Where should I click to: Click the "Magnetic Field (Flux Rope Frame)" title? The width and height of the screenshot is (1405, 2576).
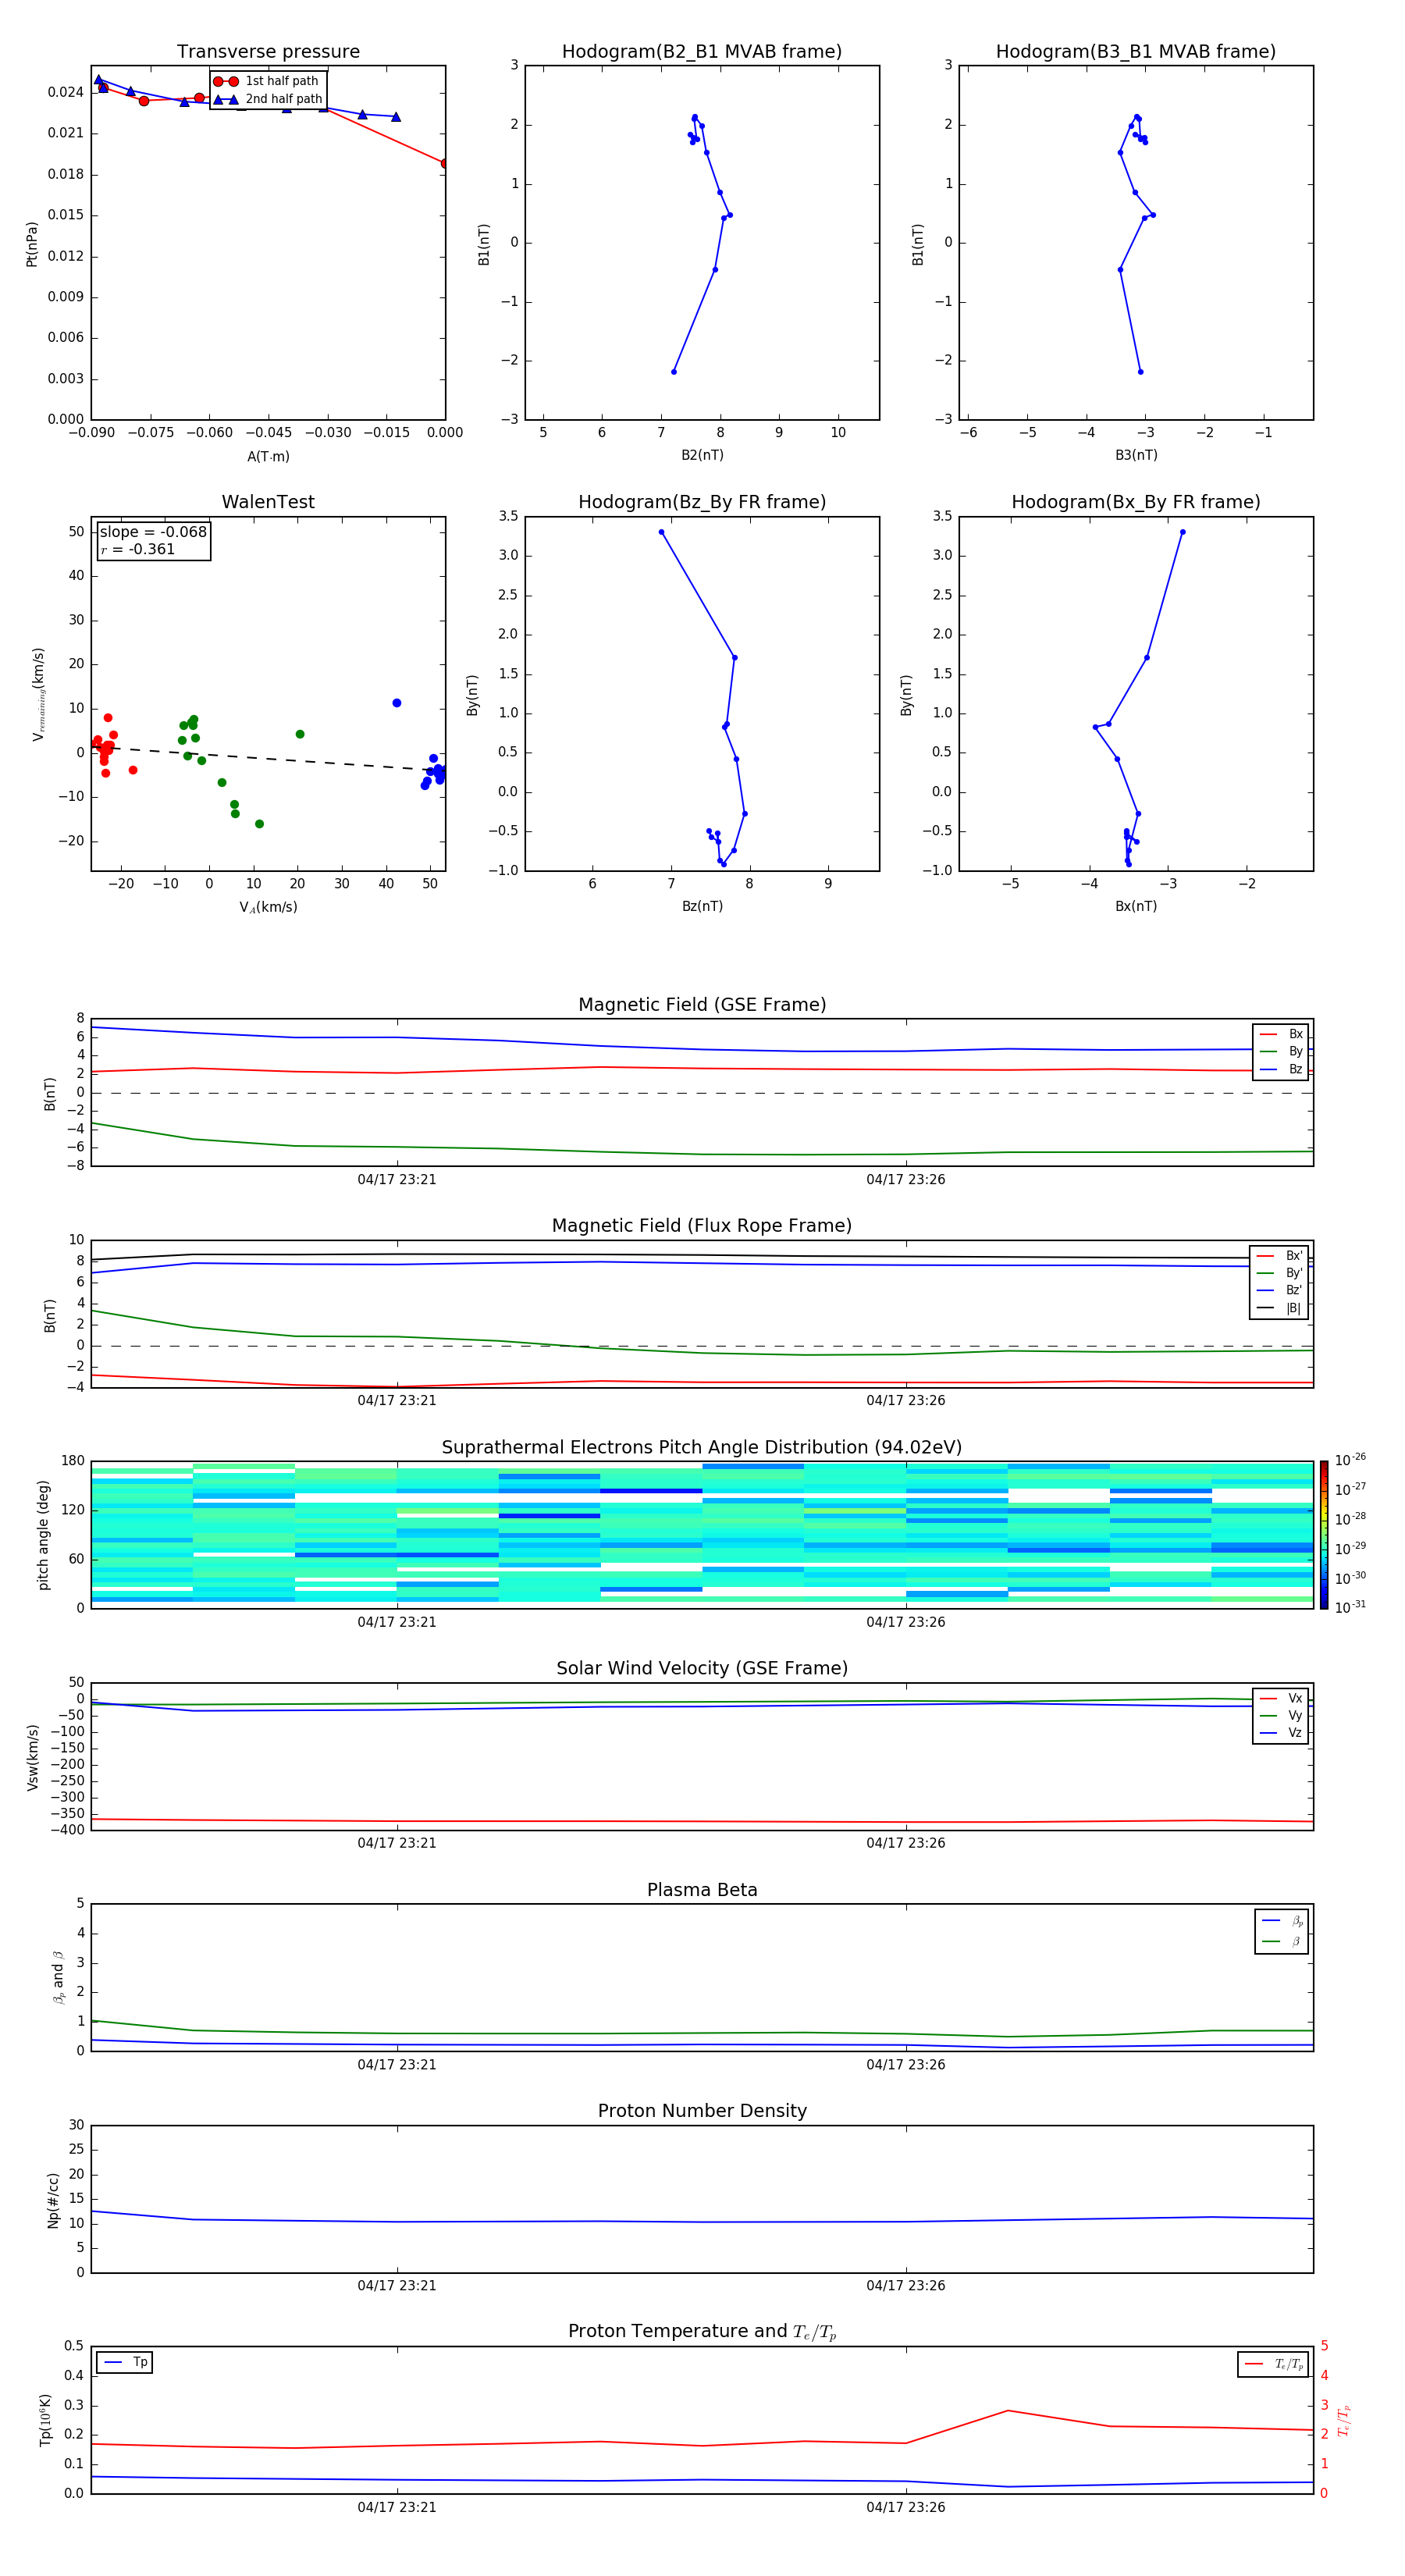702,1225
